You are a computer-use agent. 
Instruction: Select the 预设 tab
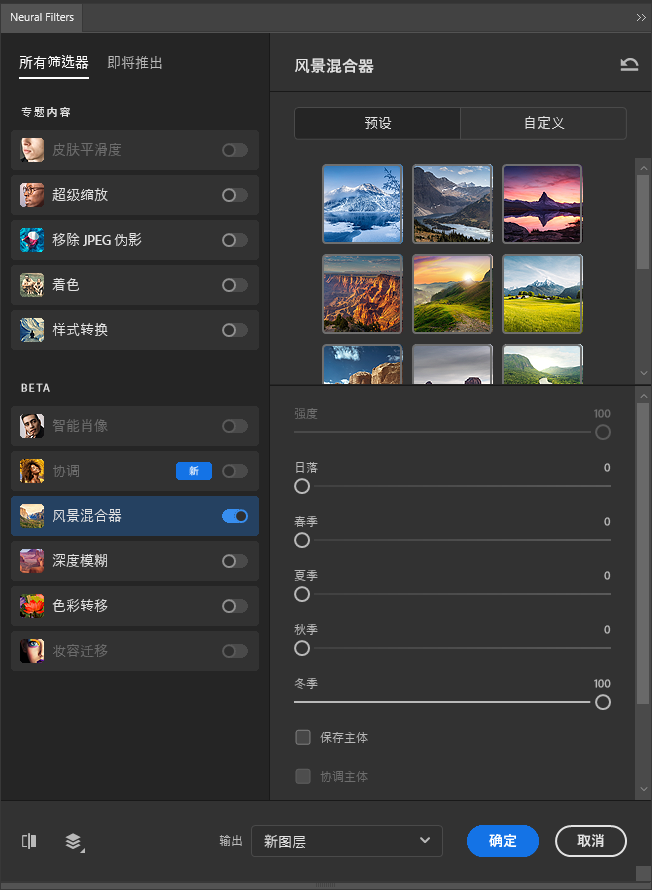377,123
